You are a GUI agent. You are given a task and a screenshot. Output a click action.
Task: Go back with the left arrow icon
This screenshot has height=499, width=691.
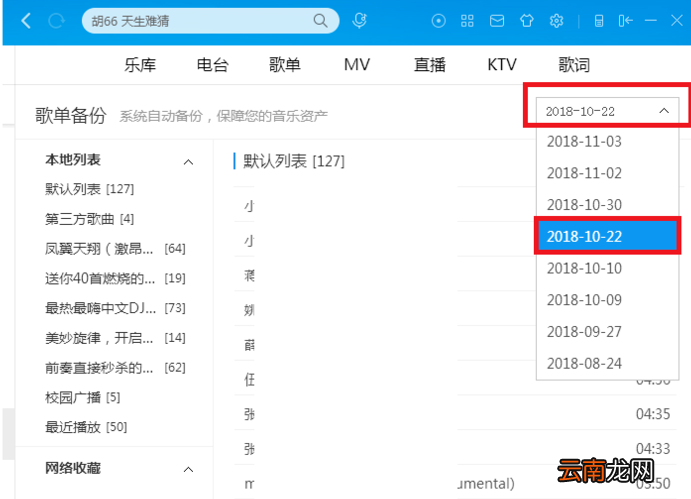[x=26, y=21]
